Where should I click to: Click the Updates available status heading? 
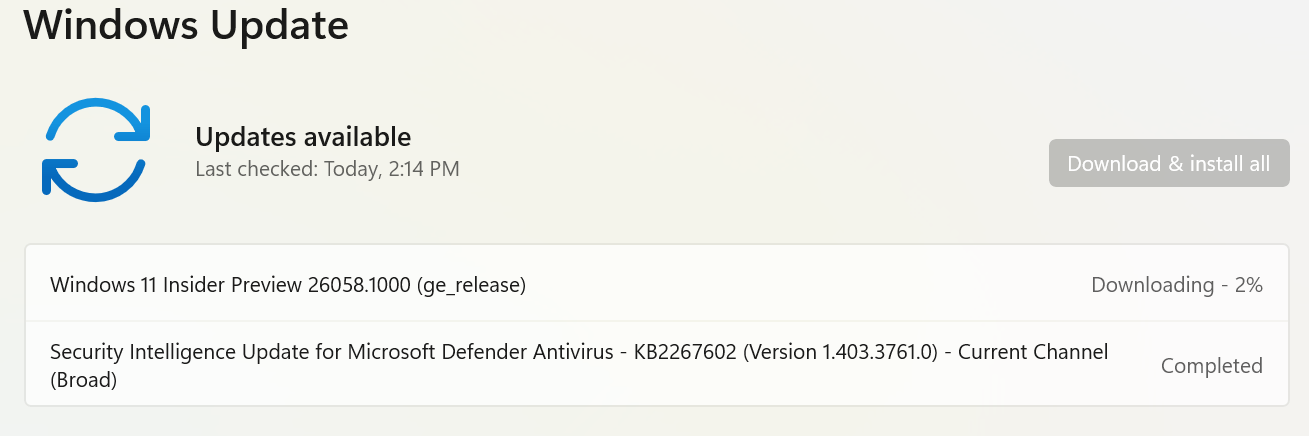pos(303,136)
